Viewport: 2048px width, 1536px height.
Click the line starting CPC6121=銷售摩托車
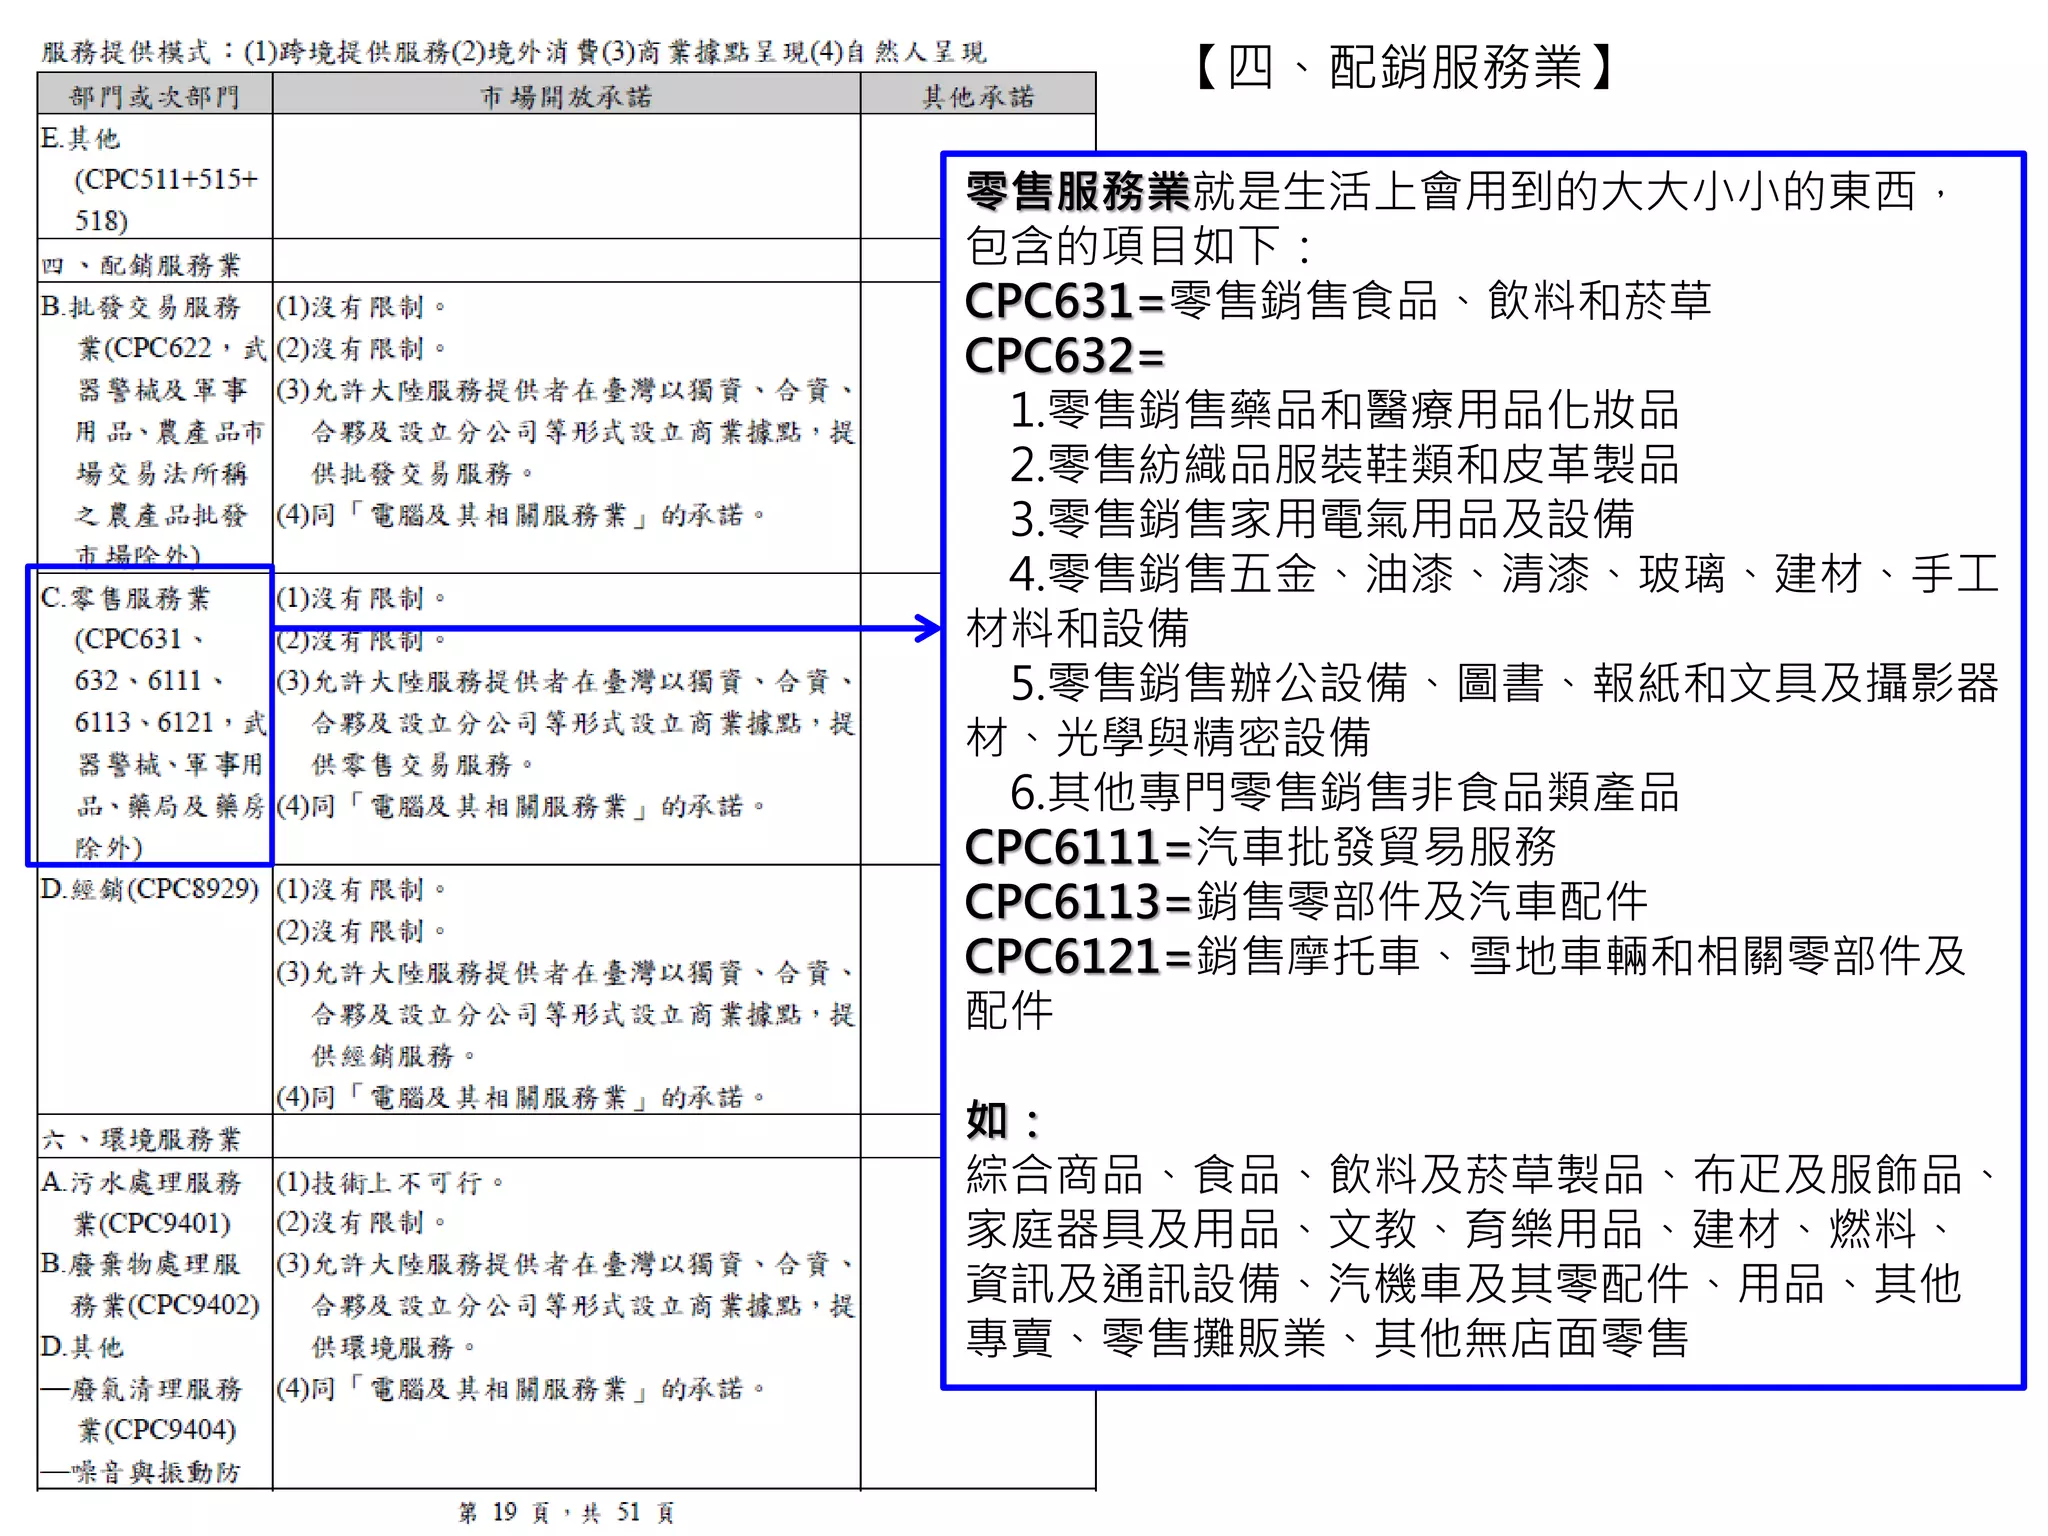pyautogui.click(x=1466, y=956)
